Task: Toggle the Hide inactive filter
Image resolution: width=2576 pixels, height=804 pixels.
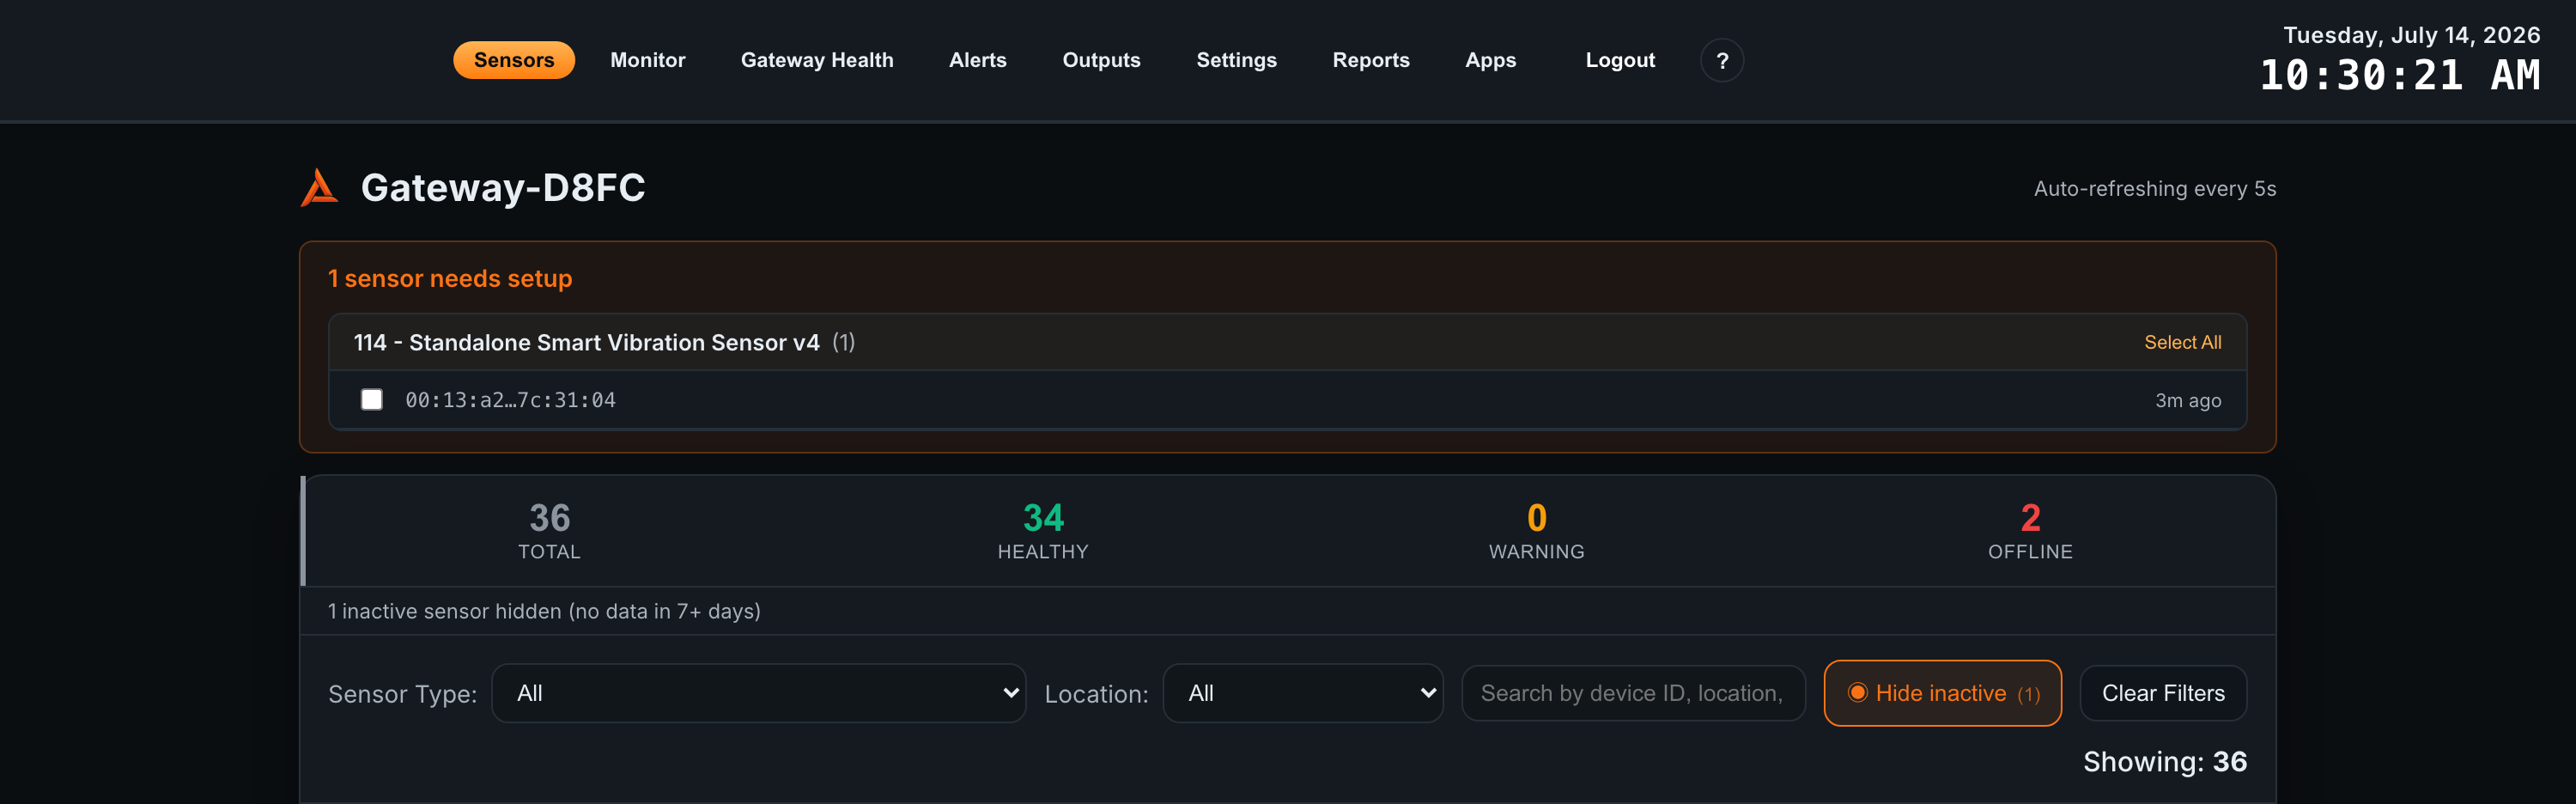Action: point(1942,693)
